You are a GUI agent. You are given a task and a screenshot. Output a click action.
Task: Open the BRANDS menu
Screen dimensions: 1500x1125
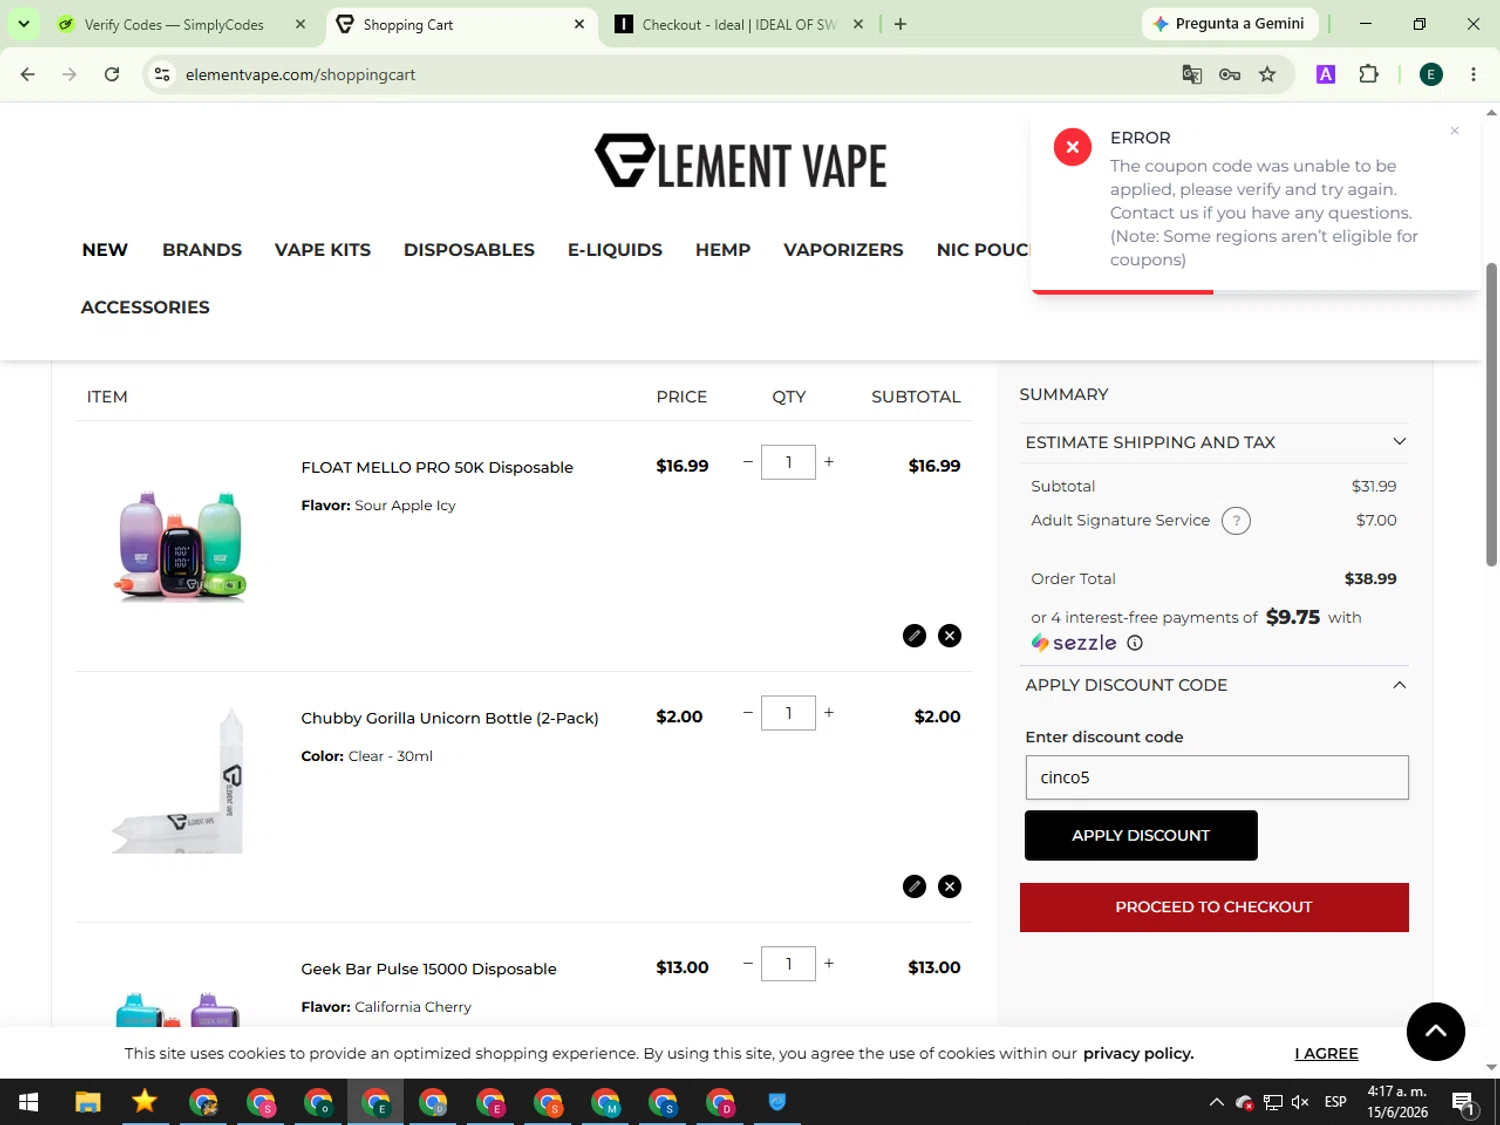click(x=202, y=250)
